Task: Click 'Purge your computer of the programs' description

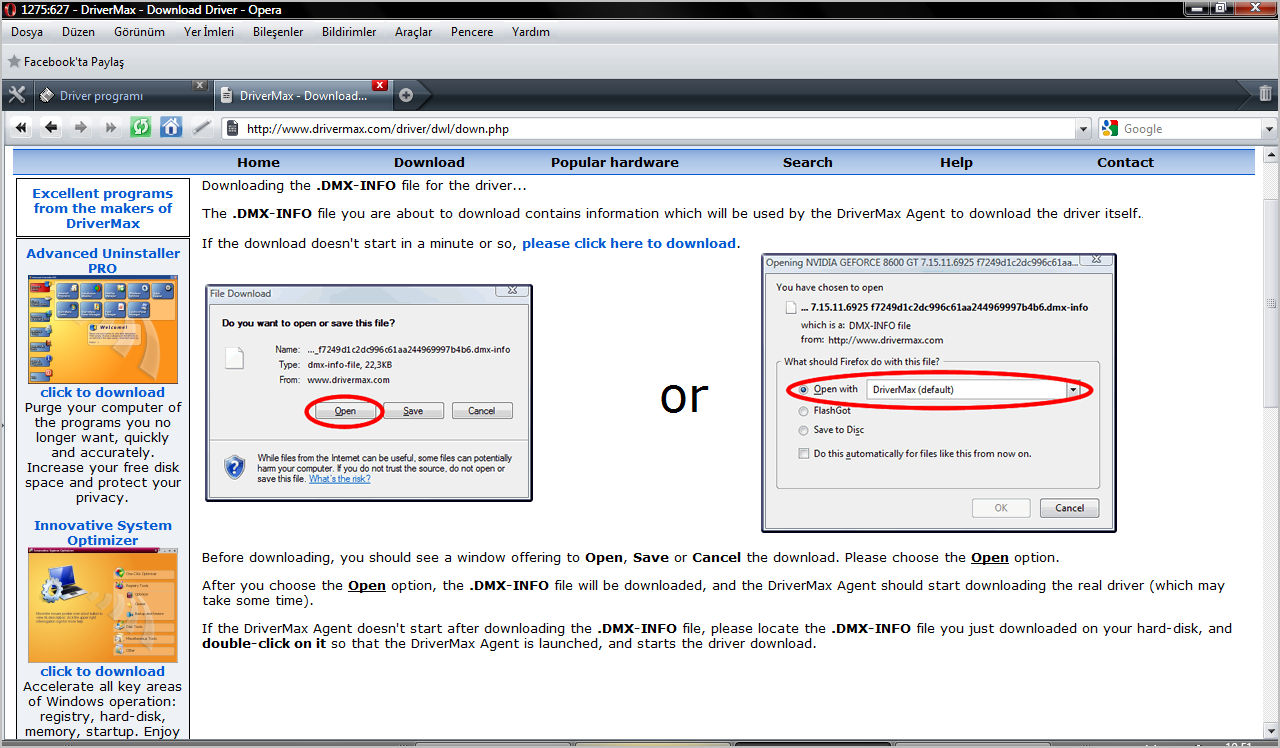Action: click(x=103, y=452)
